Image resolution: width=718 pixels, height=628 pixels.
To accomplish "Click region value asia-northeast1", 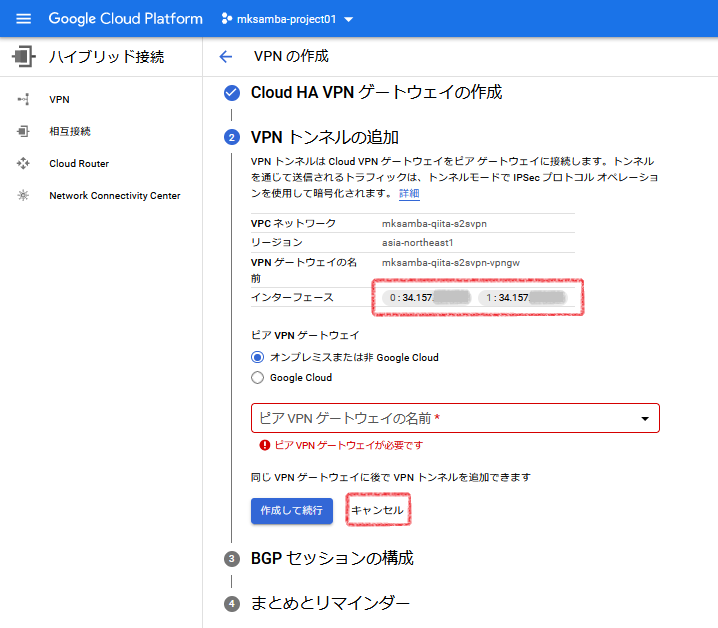I will point(417,243).
